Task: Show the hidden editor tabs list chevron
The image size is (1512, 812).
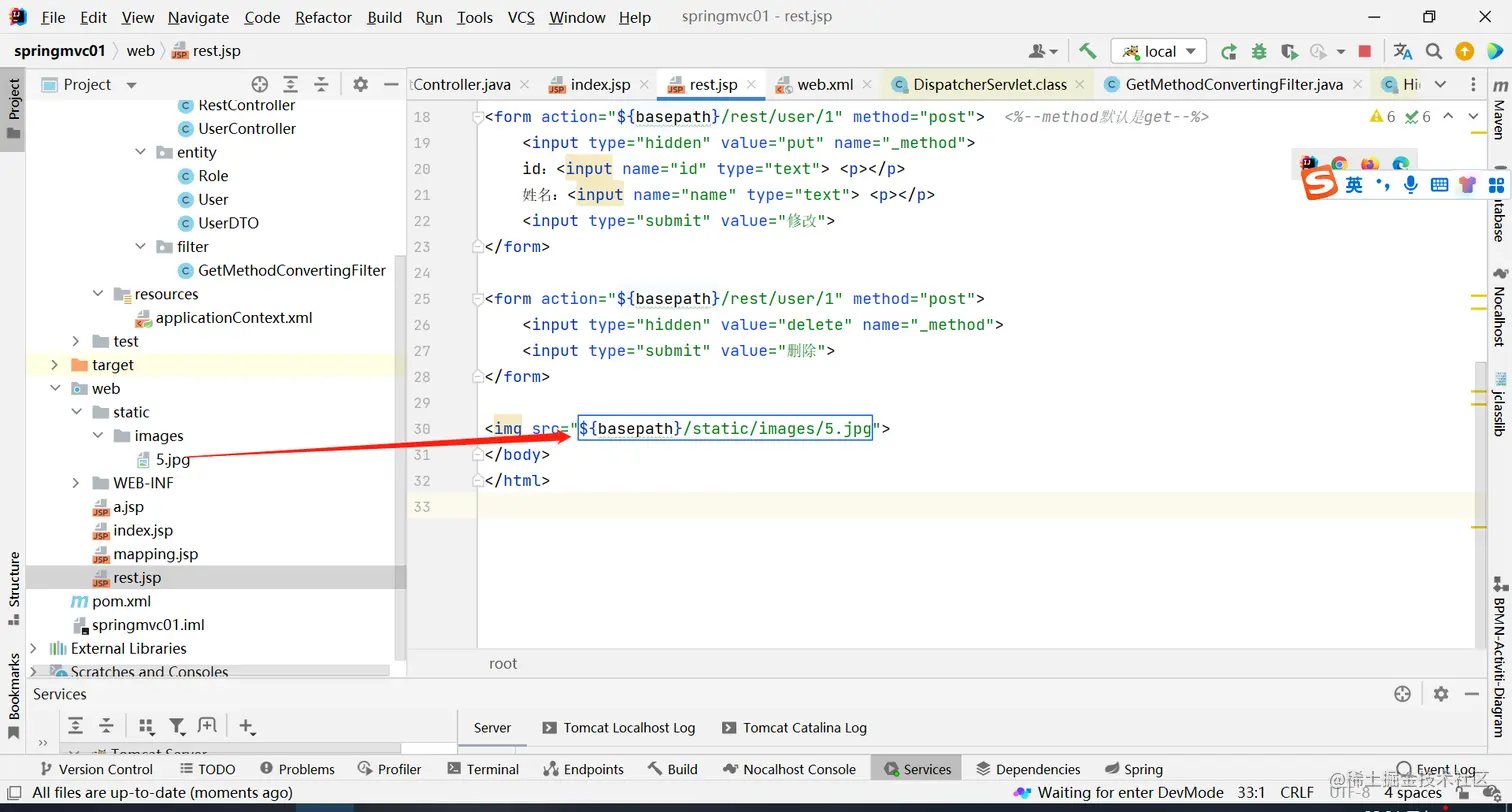Action: point(1440,85)
